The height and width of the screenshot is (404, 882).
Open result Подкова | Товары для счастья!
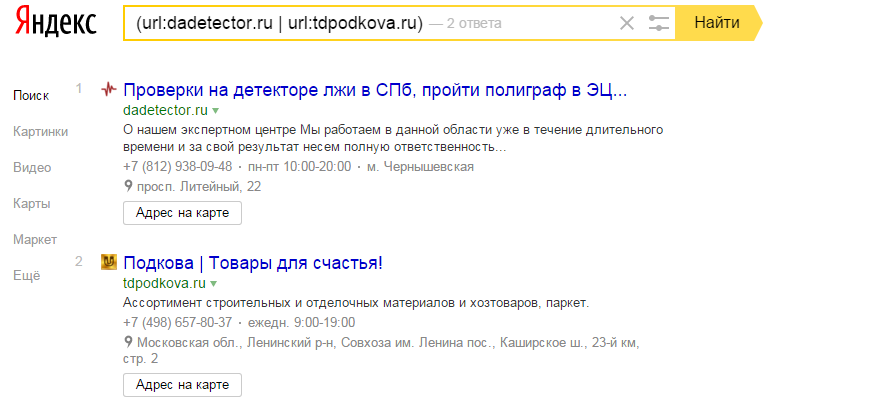[x=253, y=263]
